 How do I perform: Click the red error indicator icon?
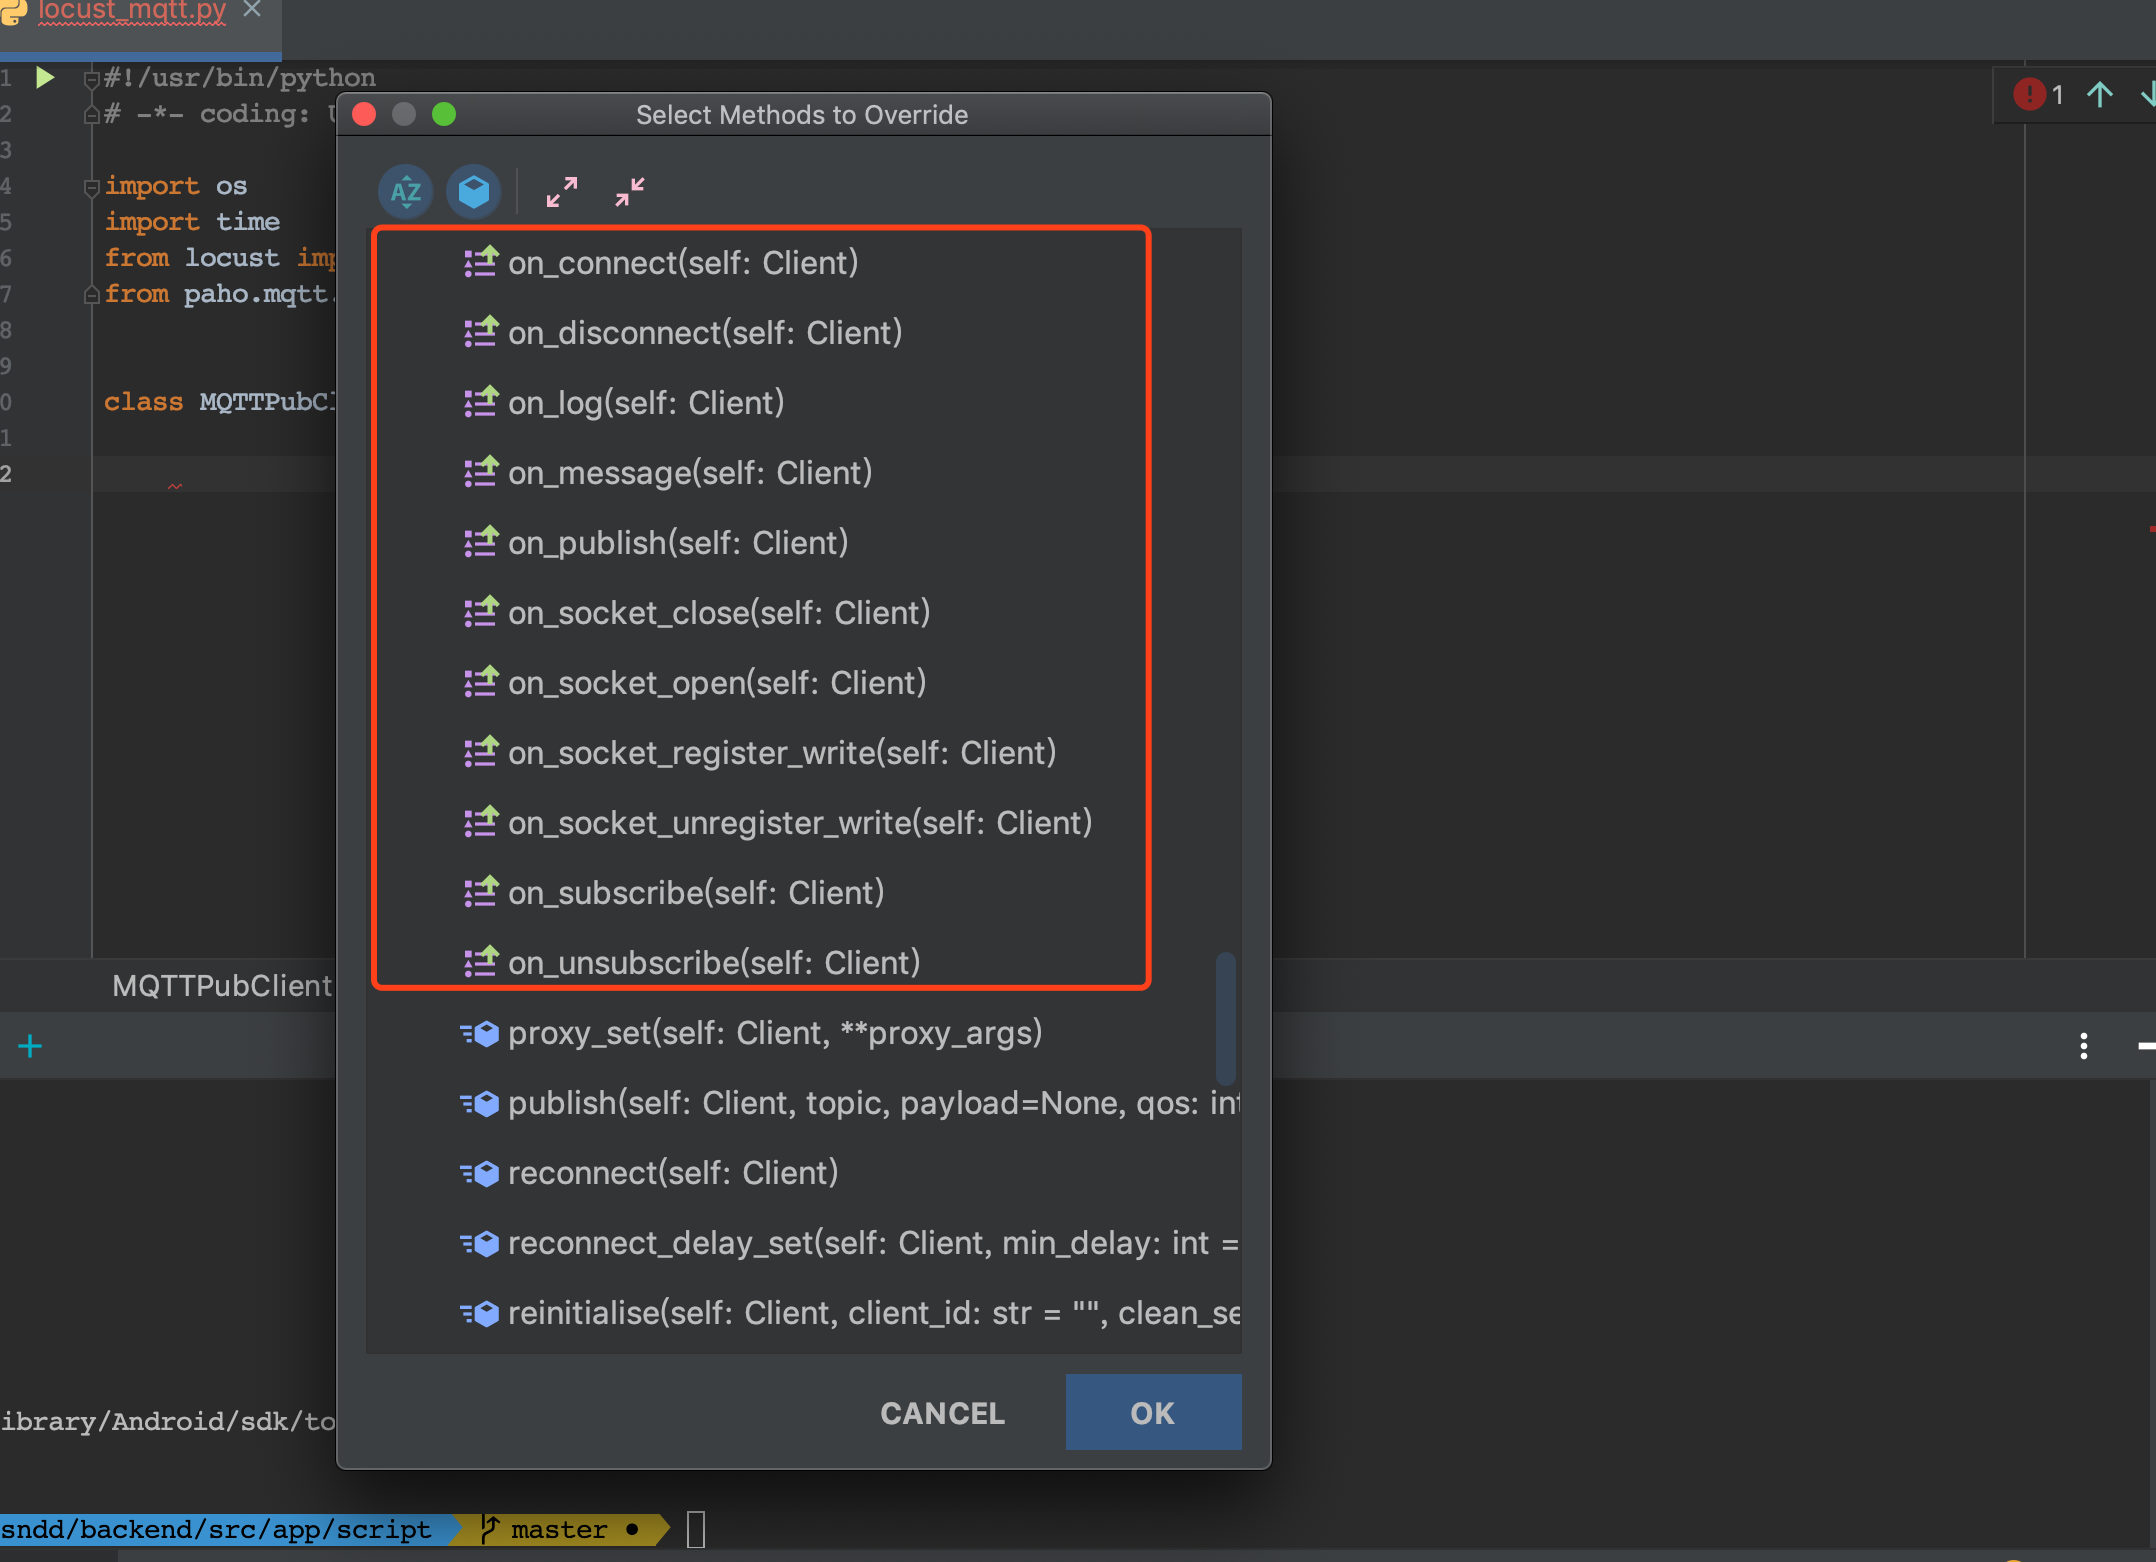[2029, 94]
